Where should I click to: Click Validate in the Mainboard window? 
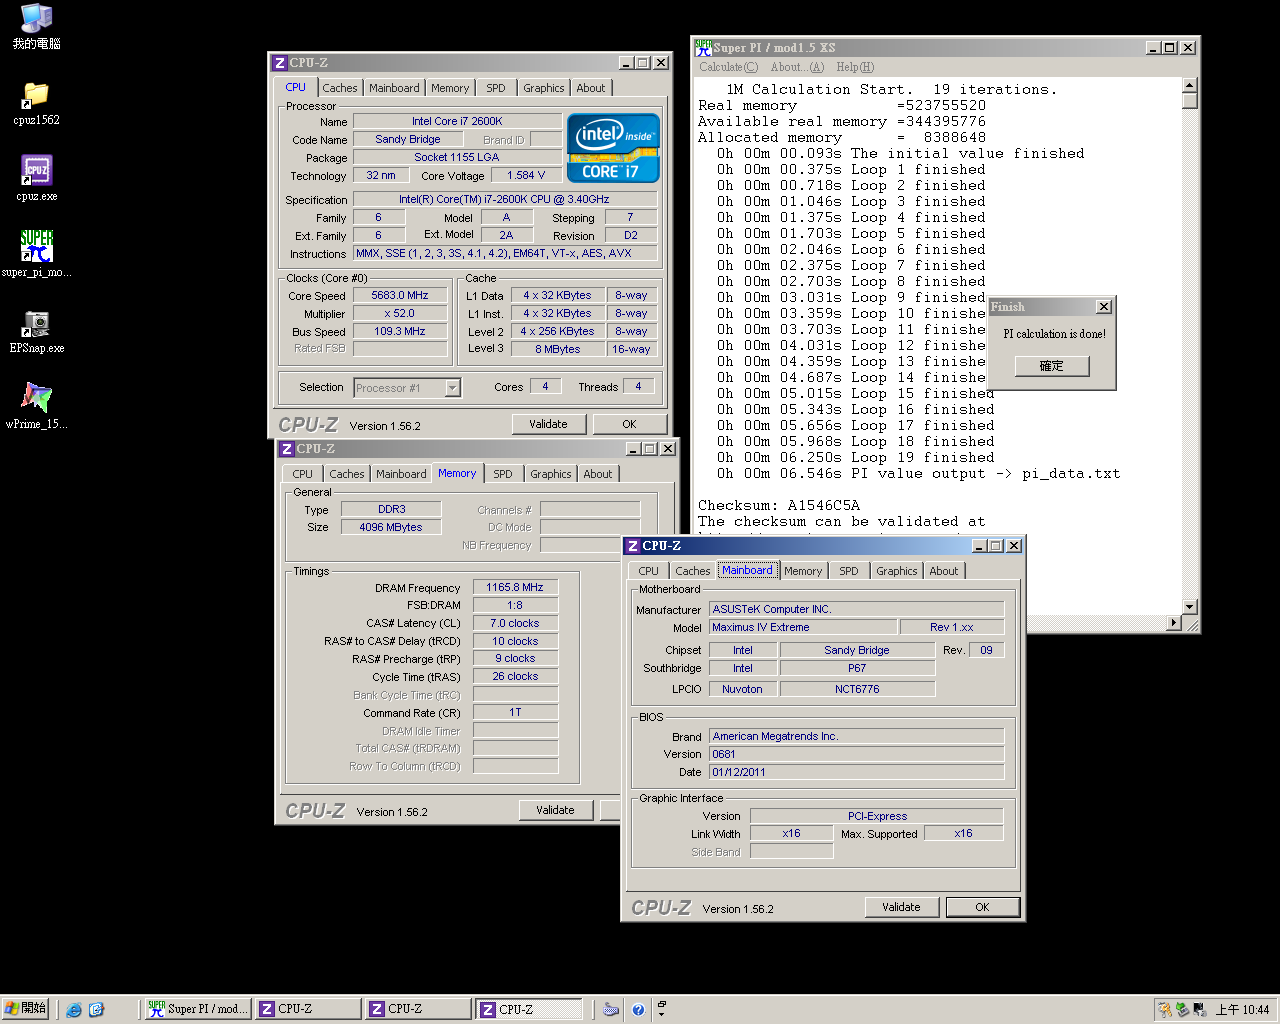click(x=901, y=907)
